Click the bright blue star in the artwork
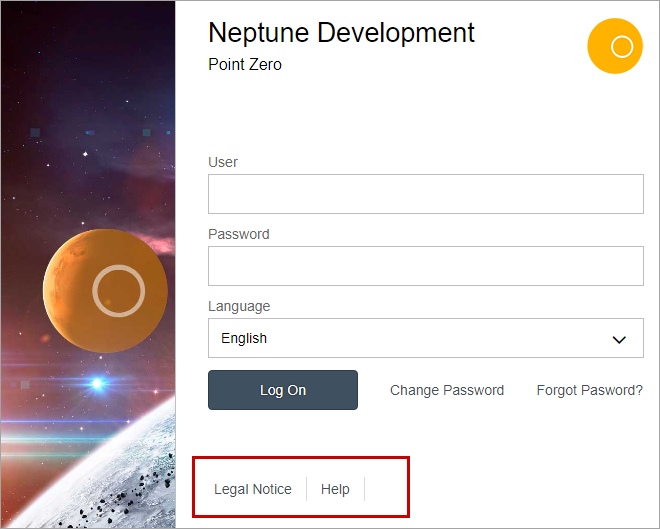Viewport: 660px width, 529px height. click(x=97, y=383)
